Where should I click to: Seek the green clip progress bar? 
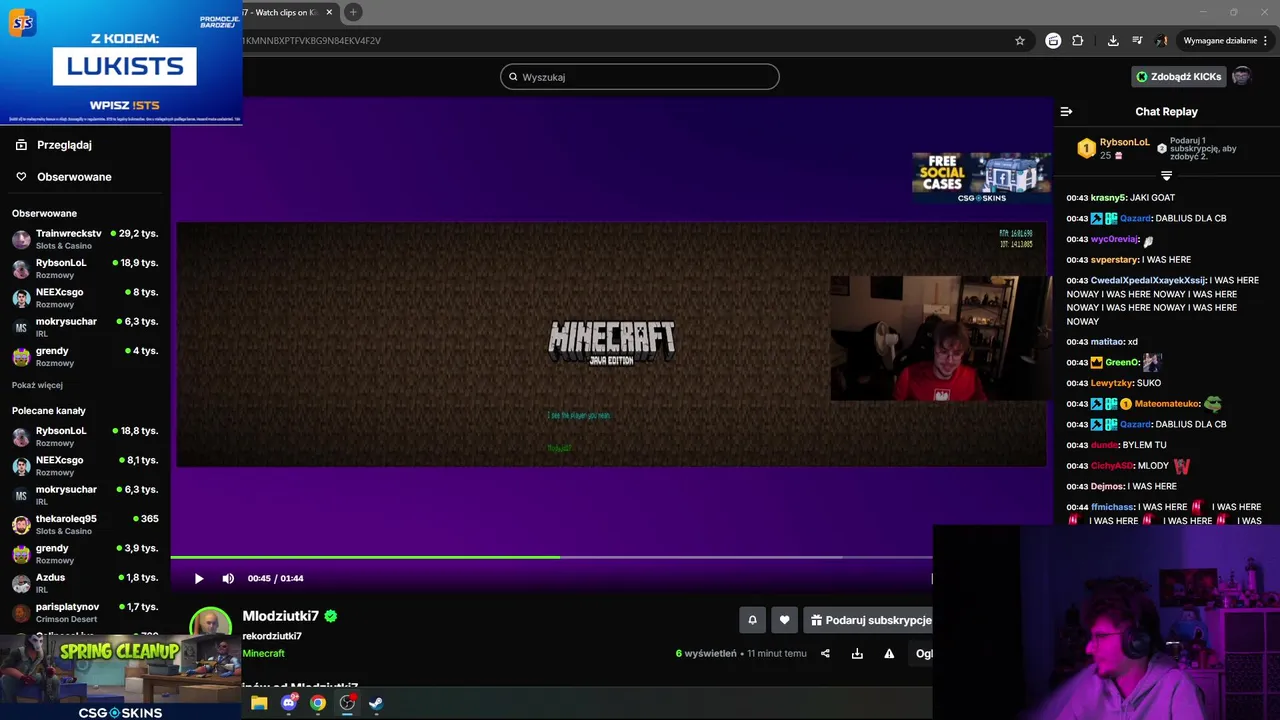point(551,557)
